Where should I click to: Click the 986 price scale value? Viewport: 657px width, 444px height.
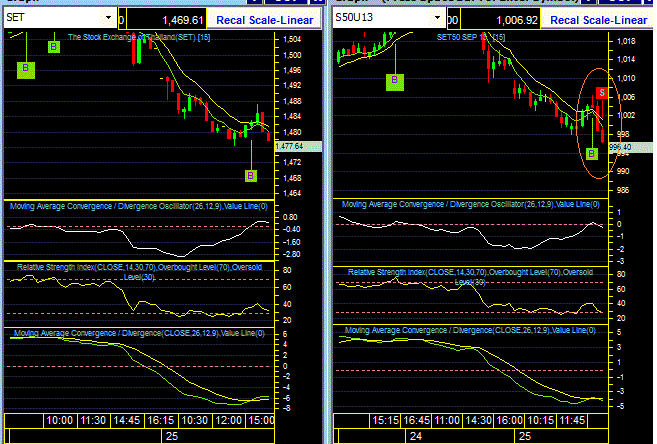pos(623,190)
